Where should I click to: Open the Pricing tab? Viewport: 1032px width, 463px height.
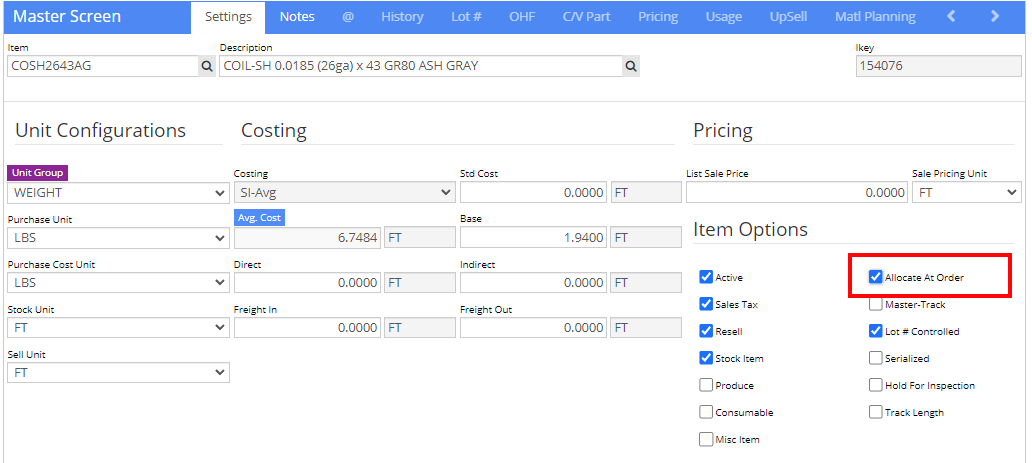pos(658,17)
